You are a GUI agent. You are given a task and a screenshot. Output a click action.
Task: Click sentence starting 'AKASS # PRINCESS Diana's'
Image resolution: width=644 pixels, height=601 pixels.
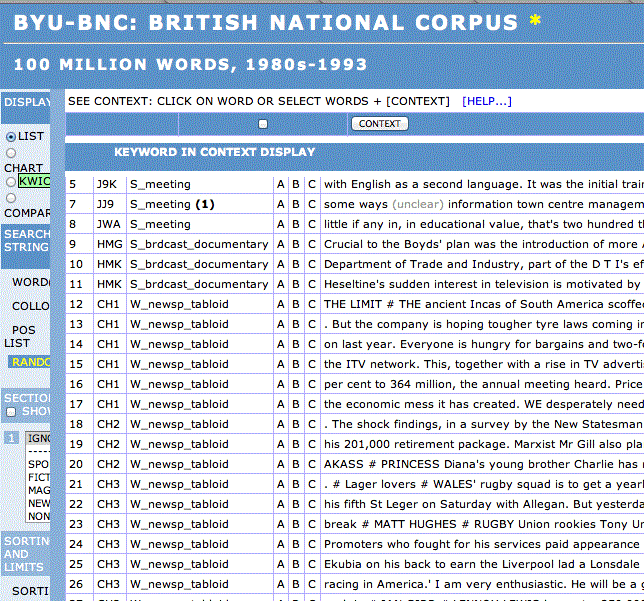click(x=483, y=465)
